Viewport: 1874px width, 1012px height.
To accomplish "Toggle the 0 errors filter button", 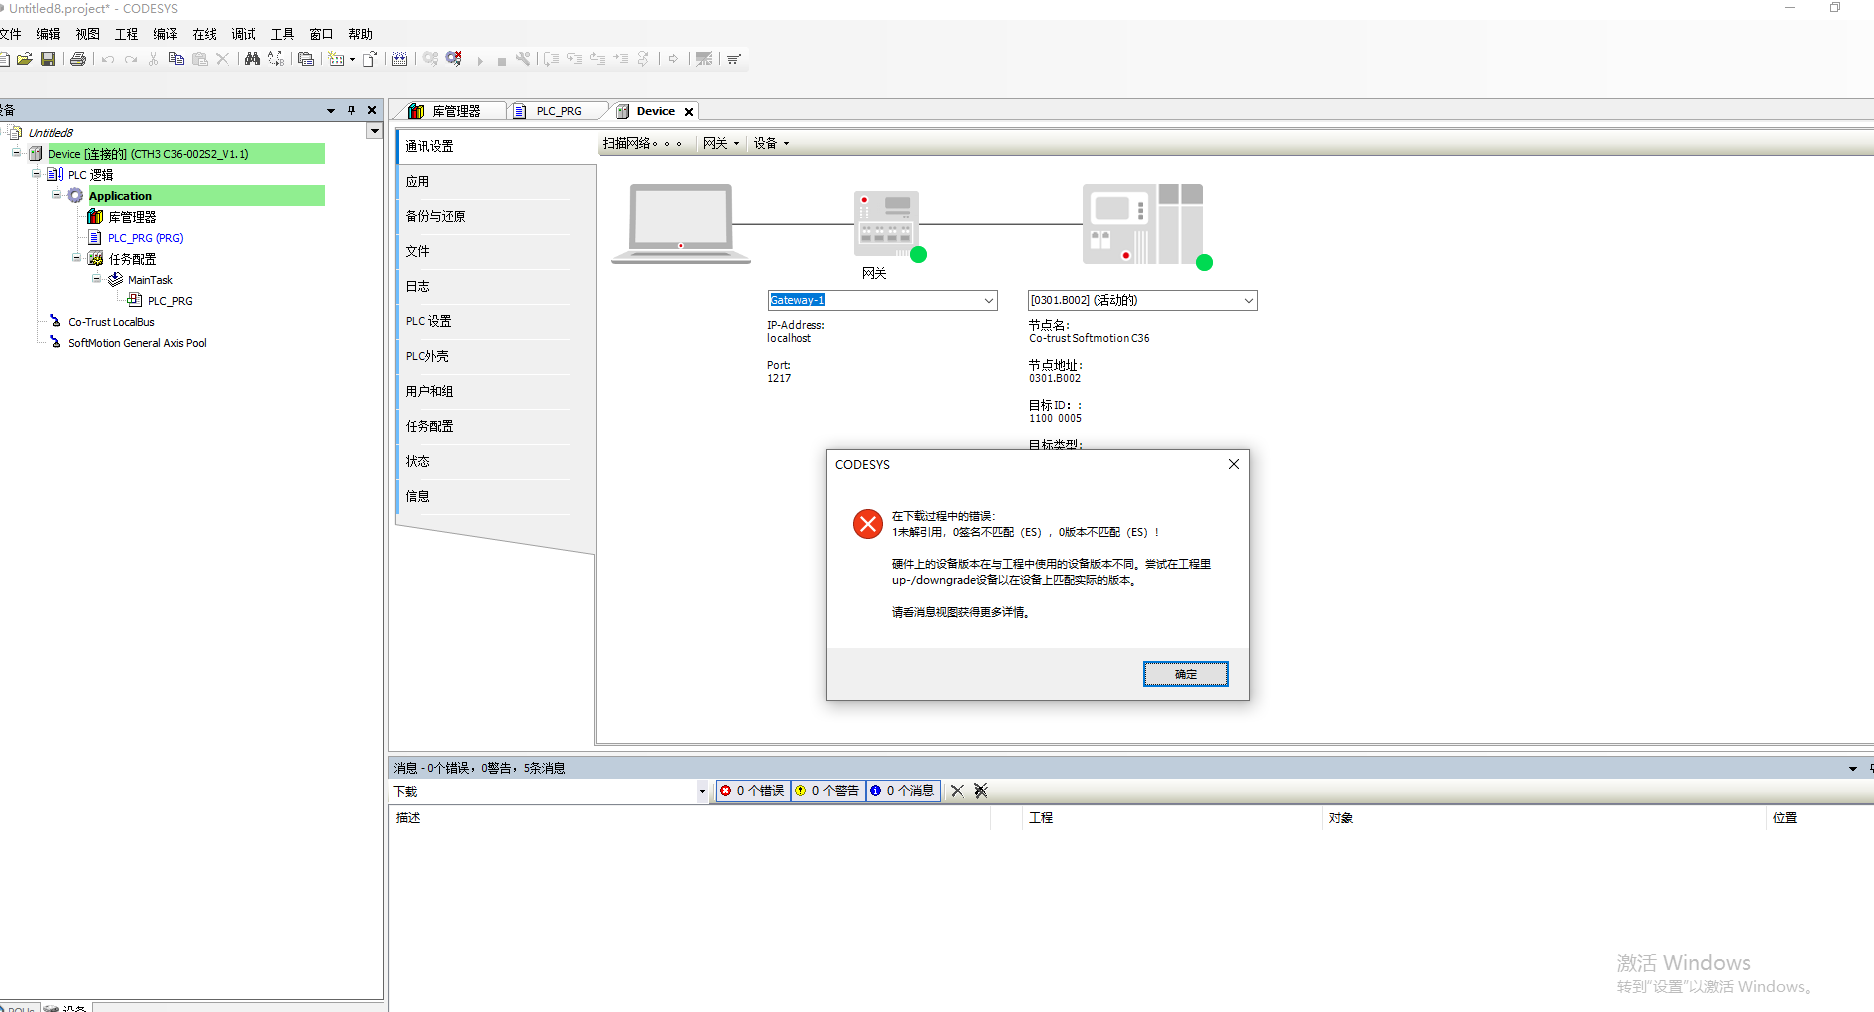I will [x=753, y=791].
